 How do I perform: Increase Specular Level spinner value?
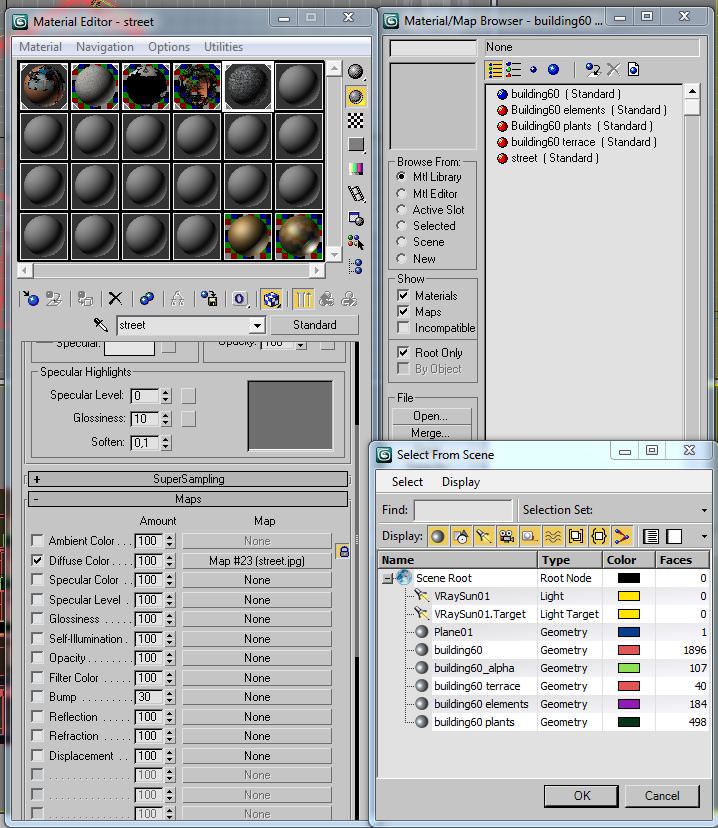tap(166, 392)
